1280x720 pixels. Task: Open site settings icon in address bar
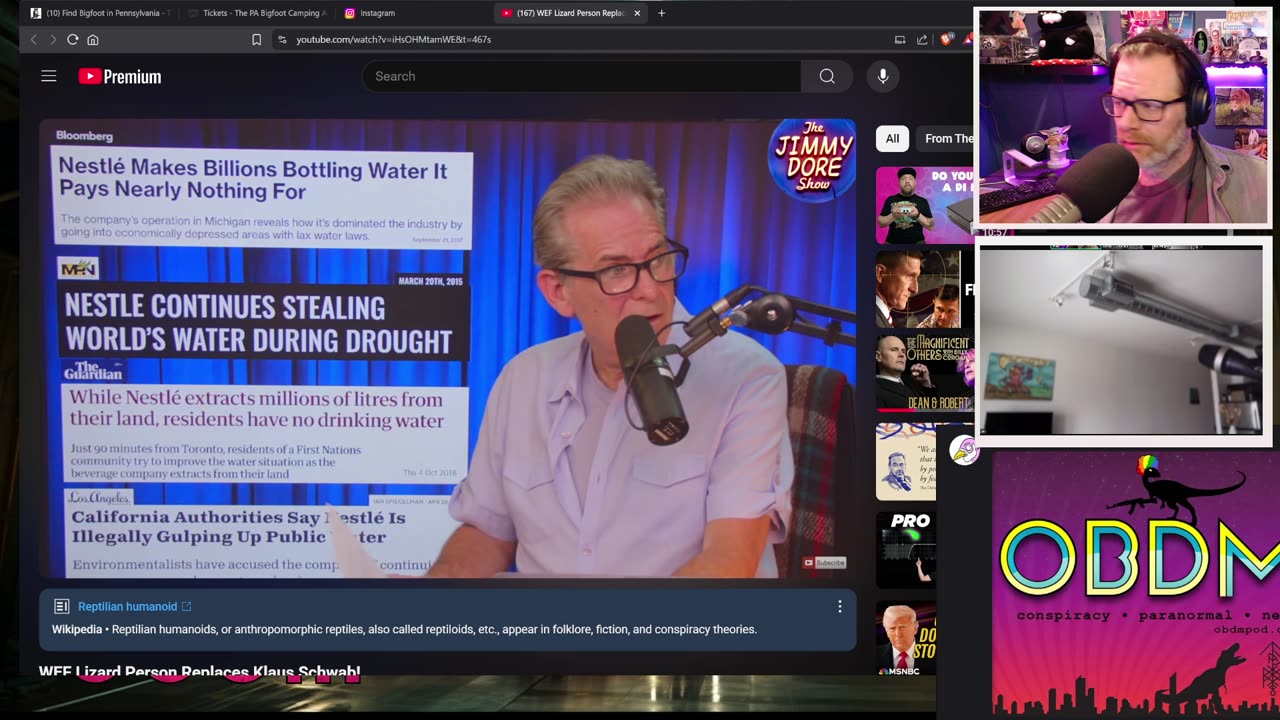click(282, 39)
